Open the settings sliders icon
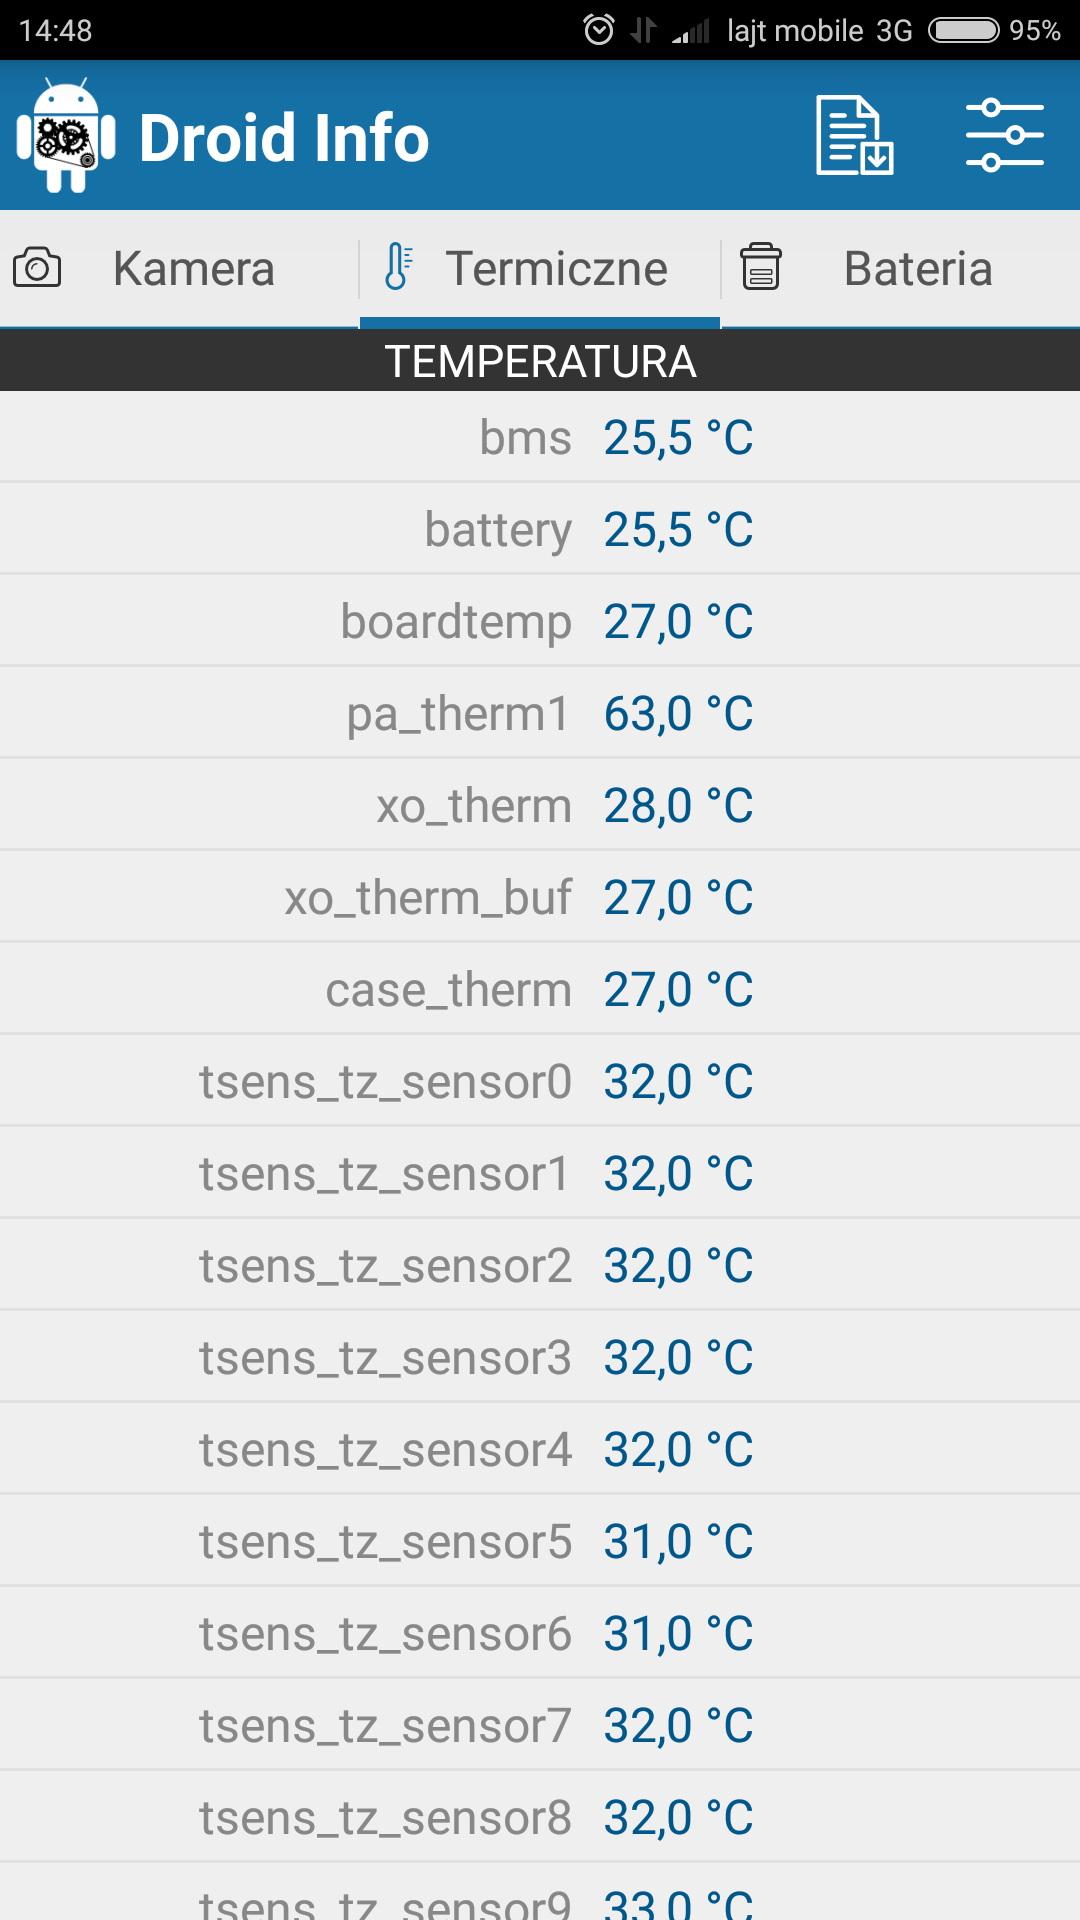This screenshot has height=1920, width=1080. [x=1004, y=136]
